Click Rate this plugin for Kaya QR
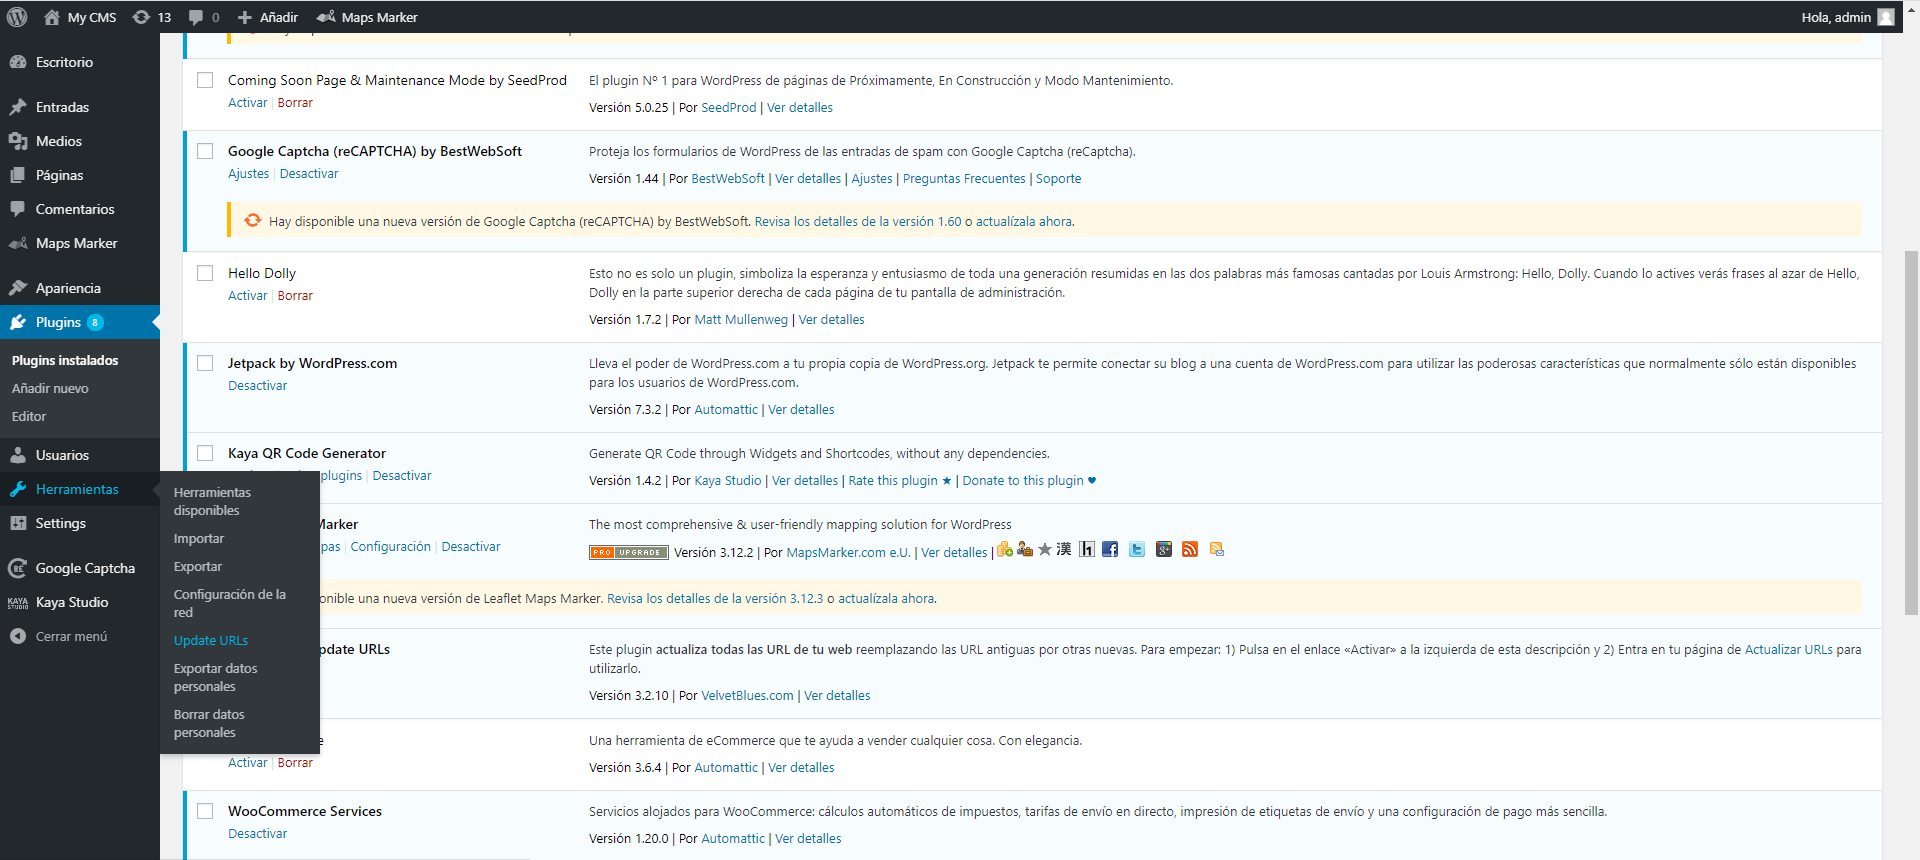This screenshot has height=860, width=1920. (900, 481)
